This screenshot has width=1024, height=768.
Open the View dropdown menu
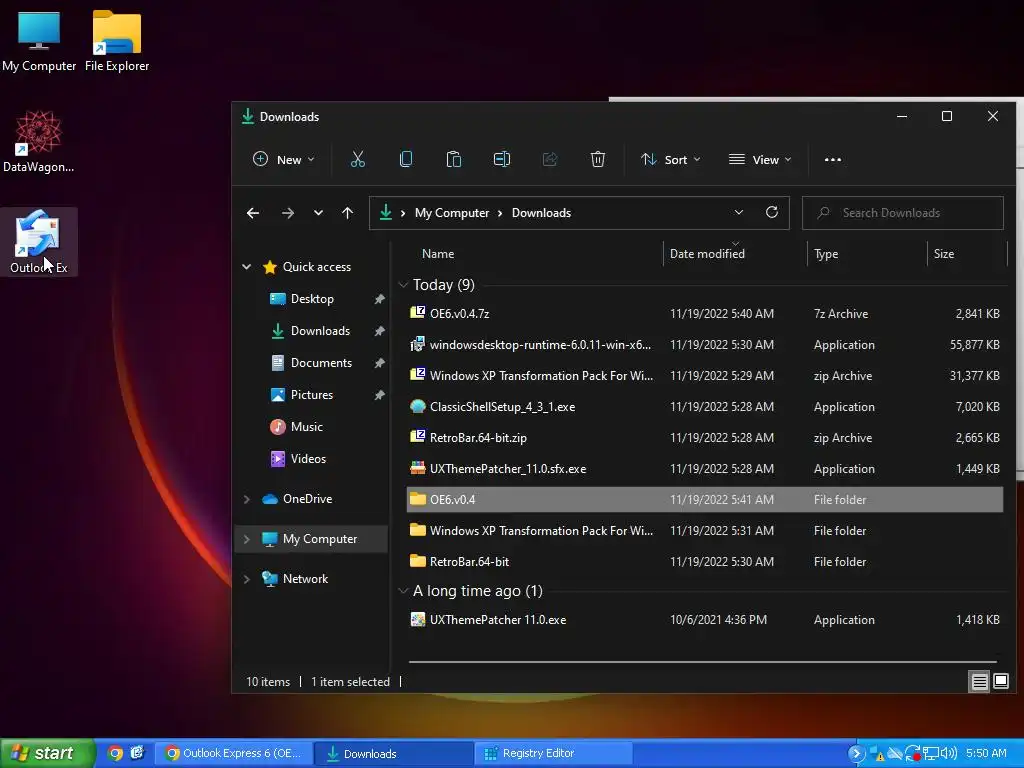760,159
